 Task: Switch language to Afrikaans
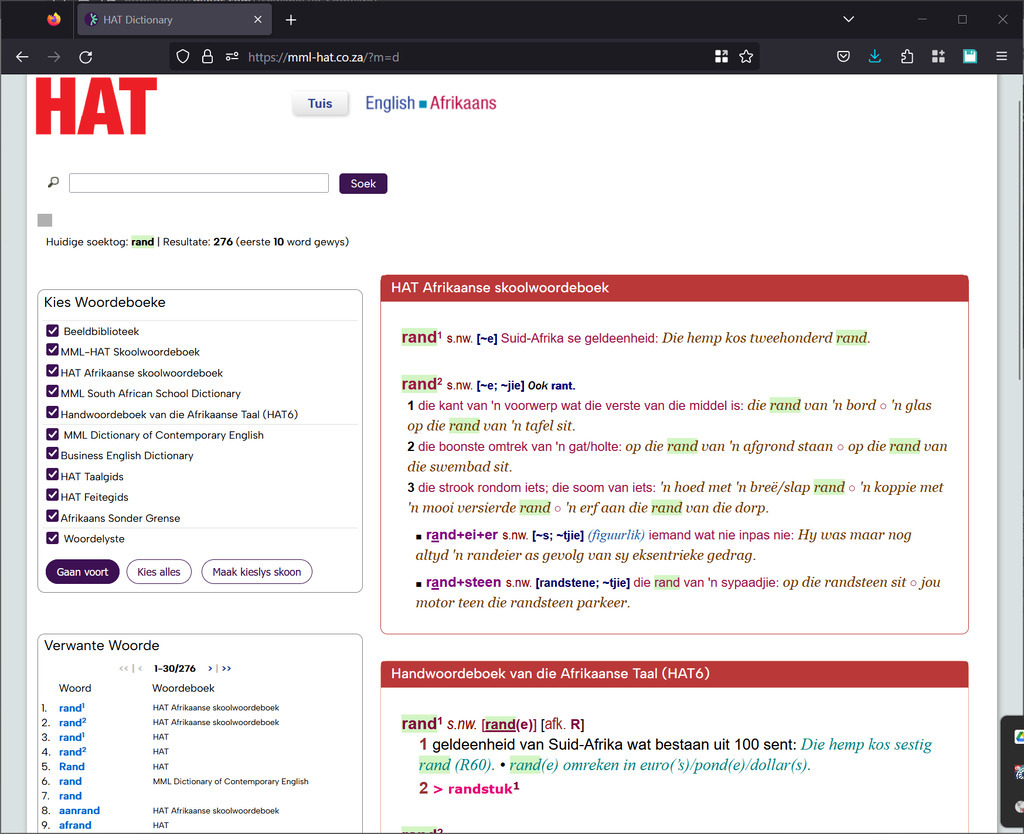[463, 103]
